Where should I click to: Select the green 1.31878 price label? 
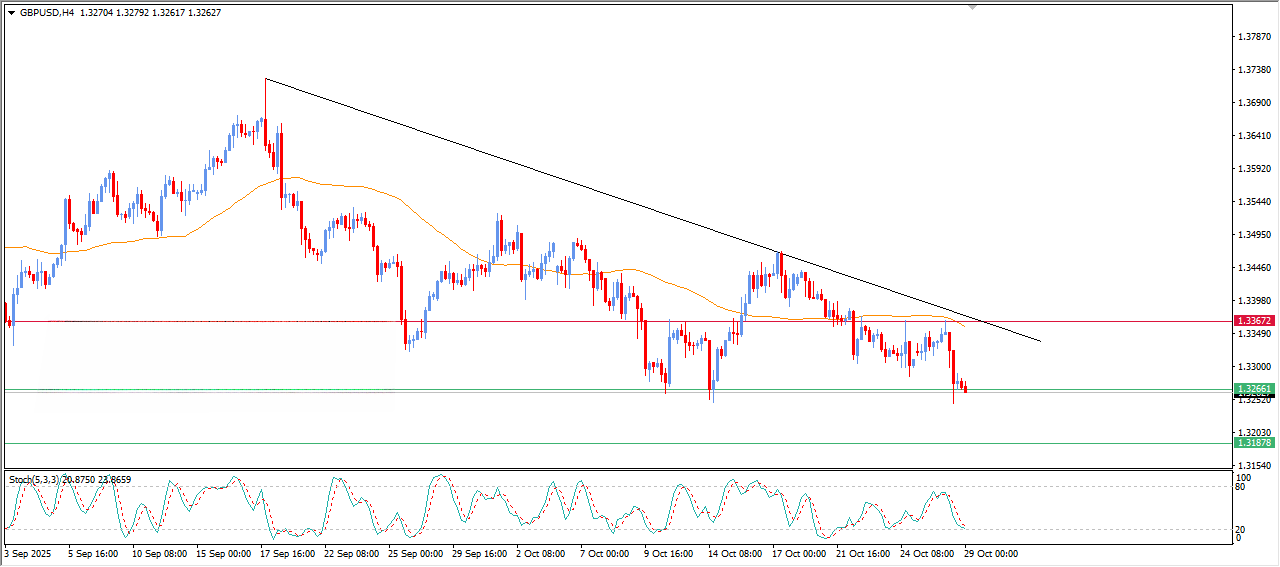pyautogui.click(x=1253, y=443)
